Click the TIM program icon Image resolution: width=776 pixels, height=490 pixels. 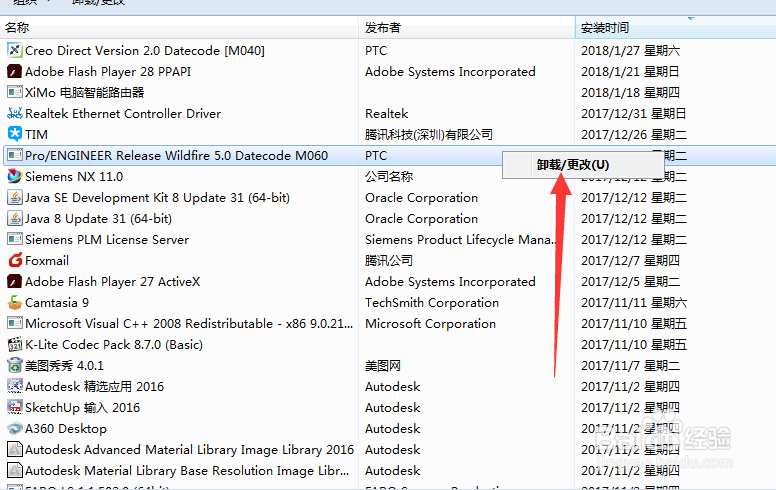15,135
